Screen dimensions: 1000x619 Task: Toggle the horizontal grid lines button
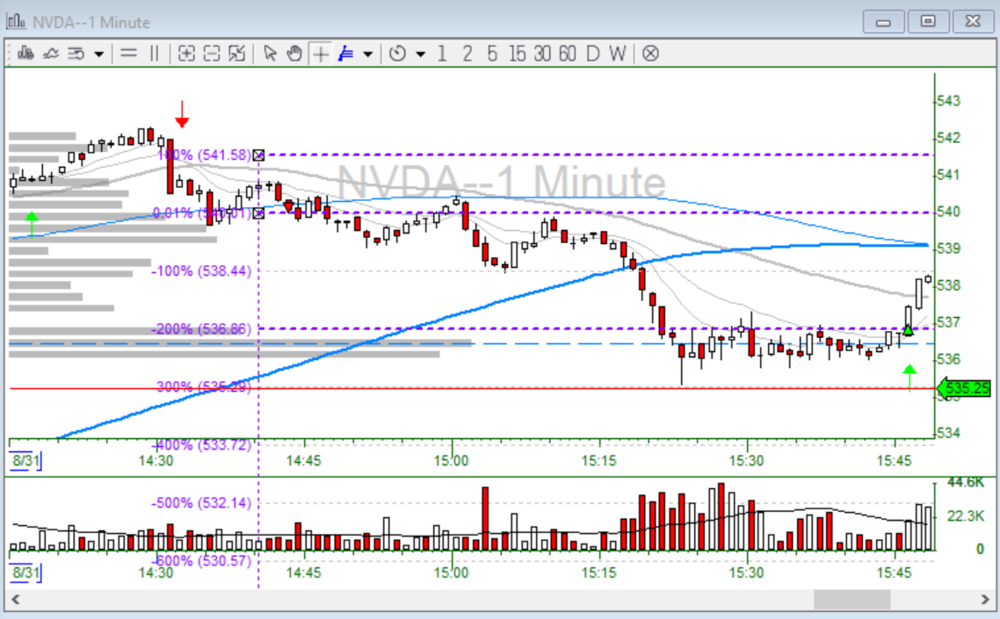128,54
